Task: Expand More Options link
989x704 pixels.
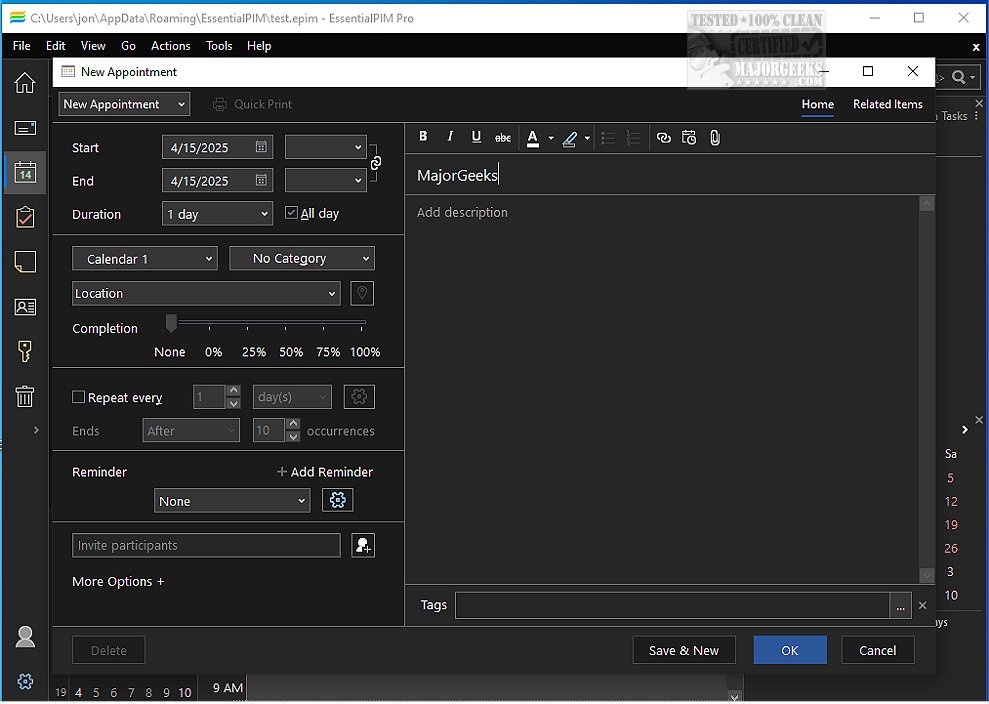Action: [x=118, y=582]
